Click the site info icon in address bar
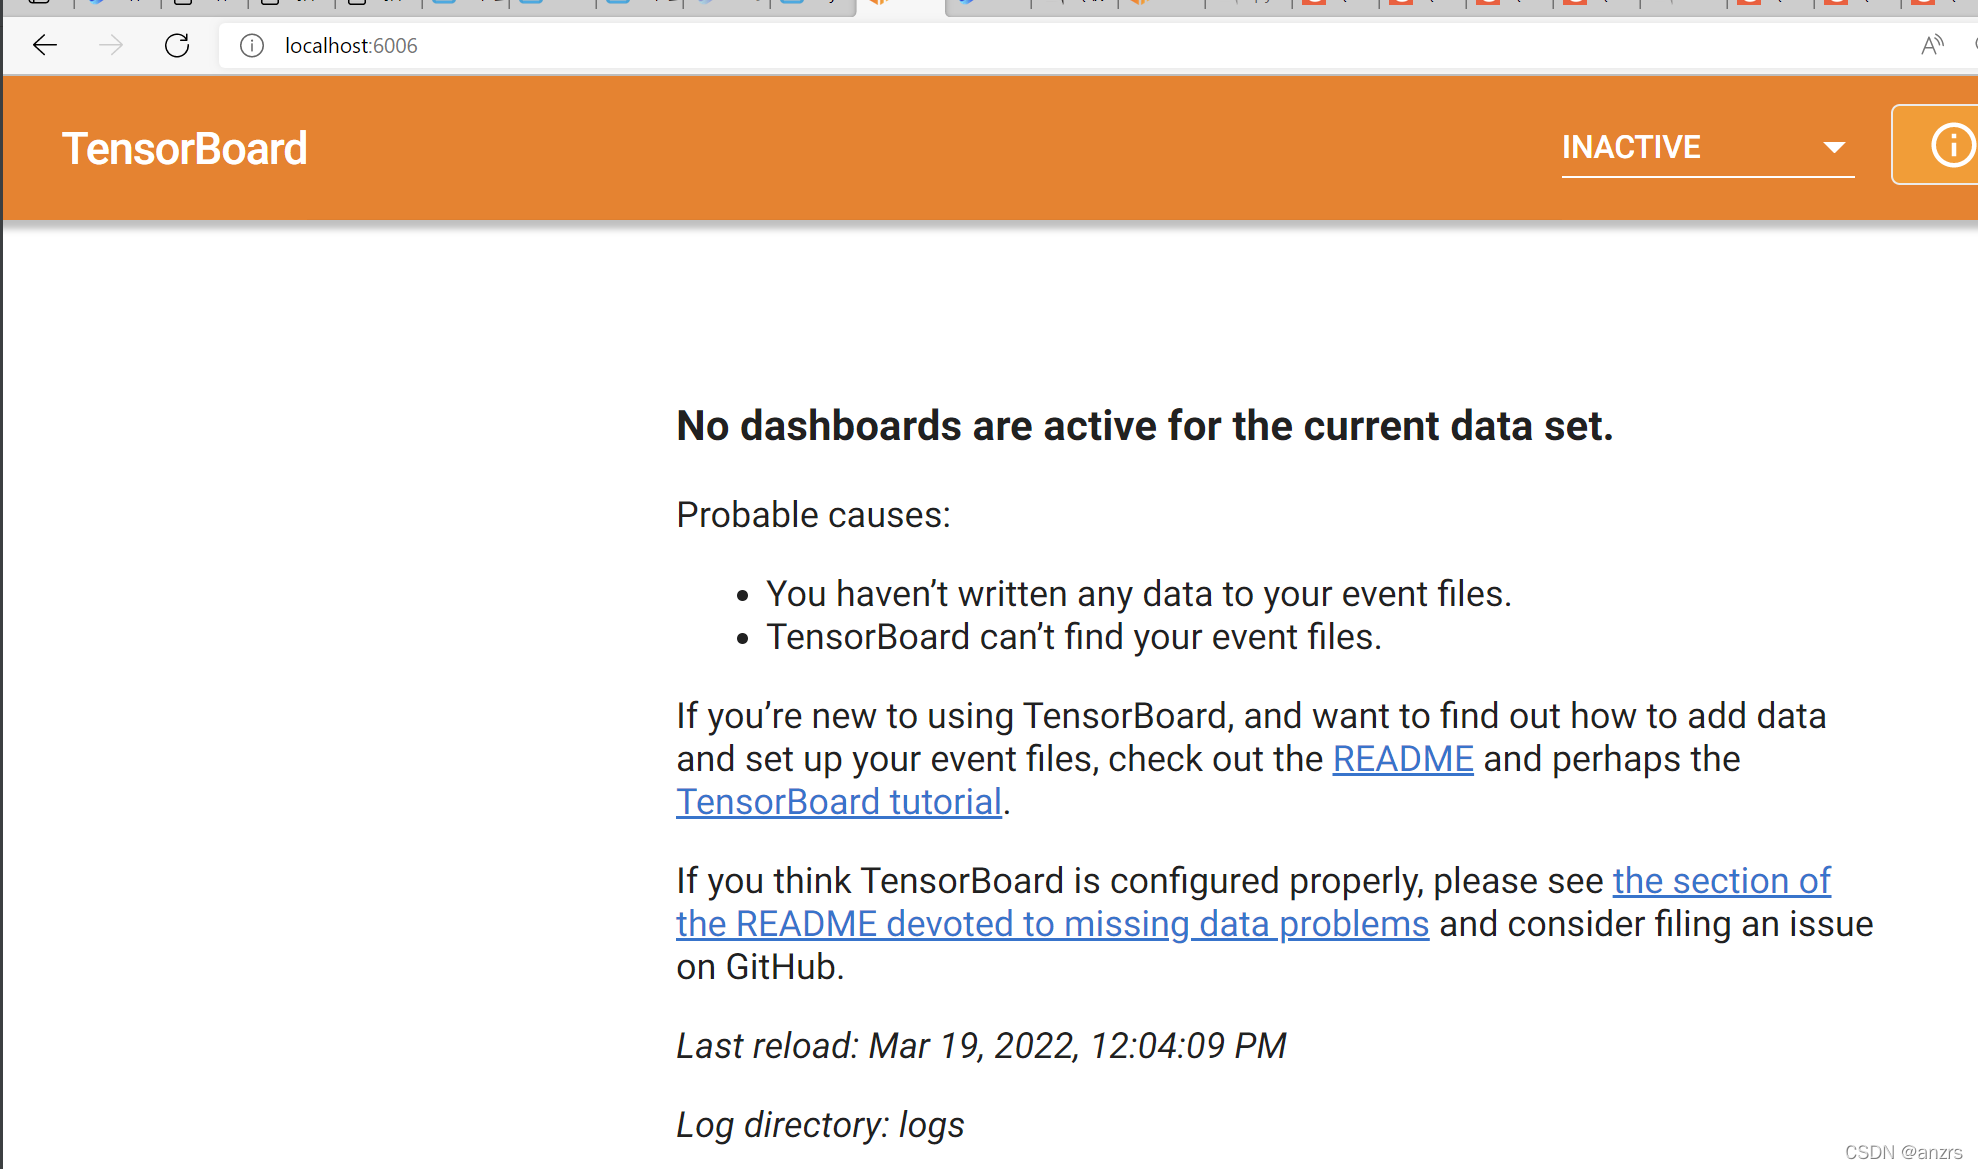 251,46
